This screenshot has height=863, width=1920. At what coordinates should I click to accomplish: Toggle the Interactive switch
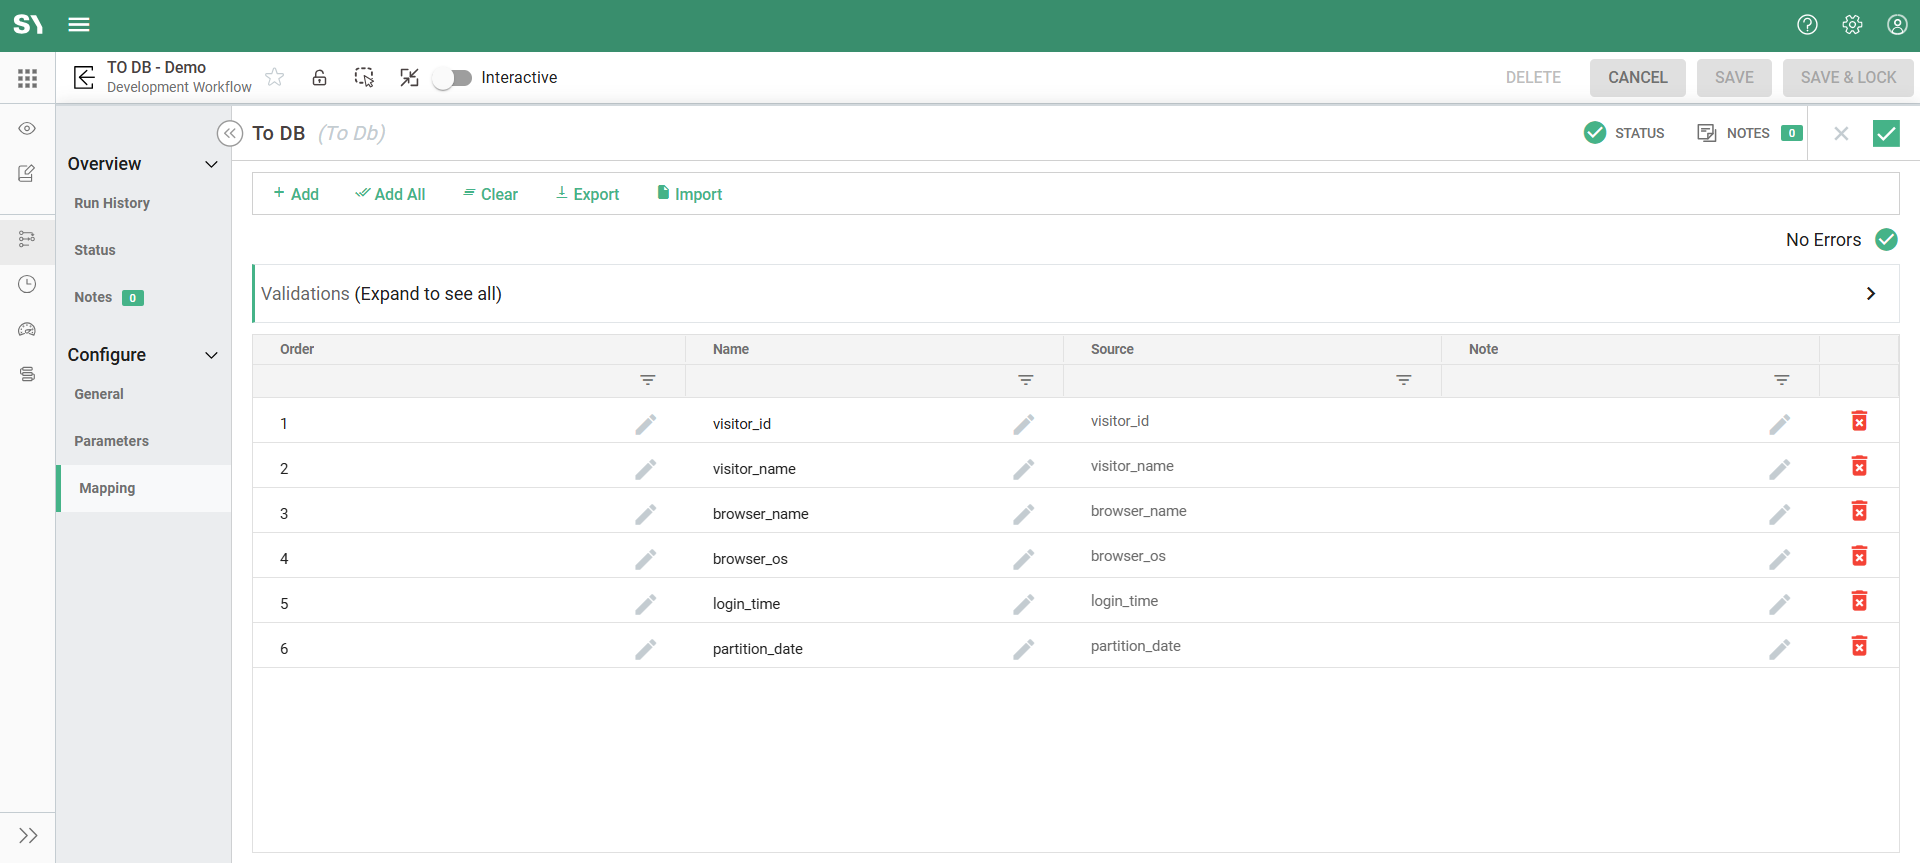click(x=452, y=78)
